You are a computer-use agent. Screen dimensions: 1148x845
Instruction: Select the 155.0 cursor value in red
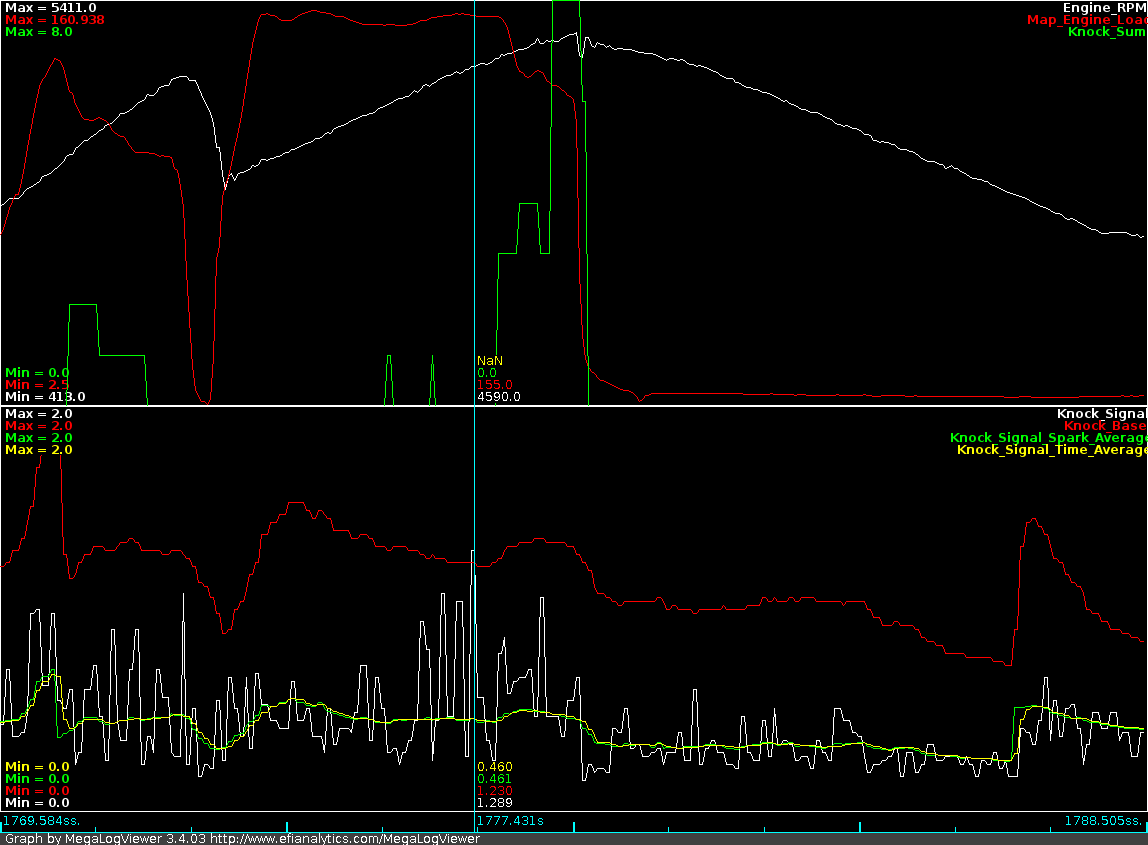coord(494,385)
